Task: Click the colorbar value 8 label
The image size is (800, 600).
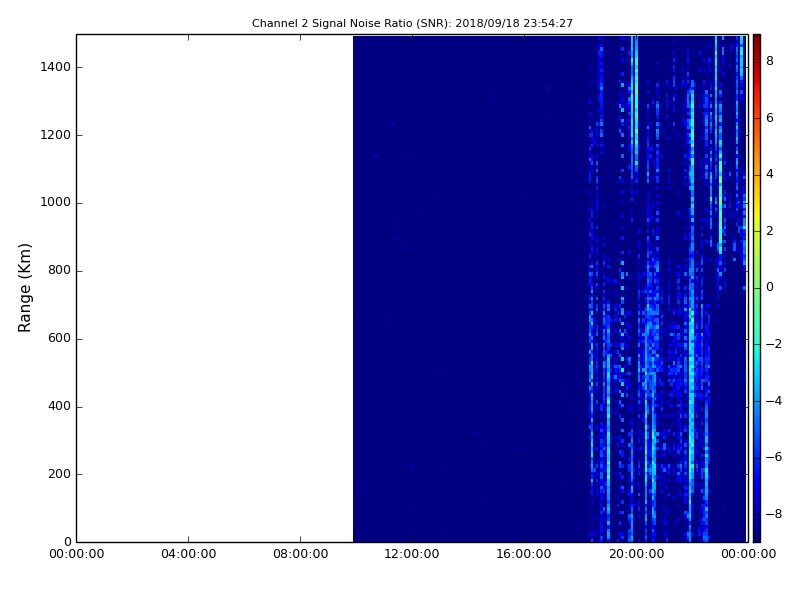Action: (770, 61)
